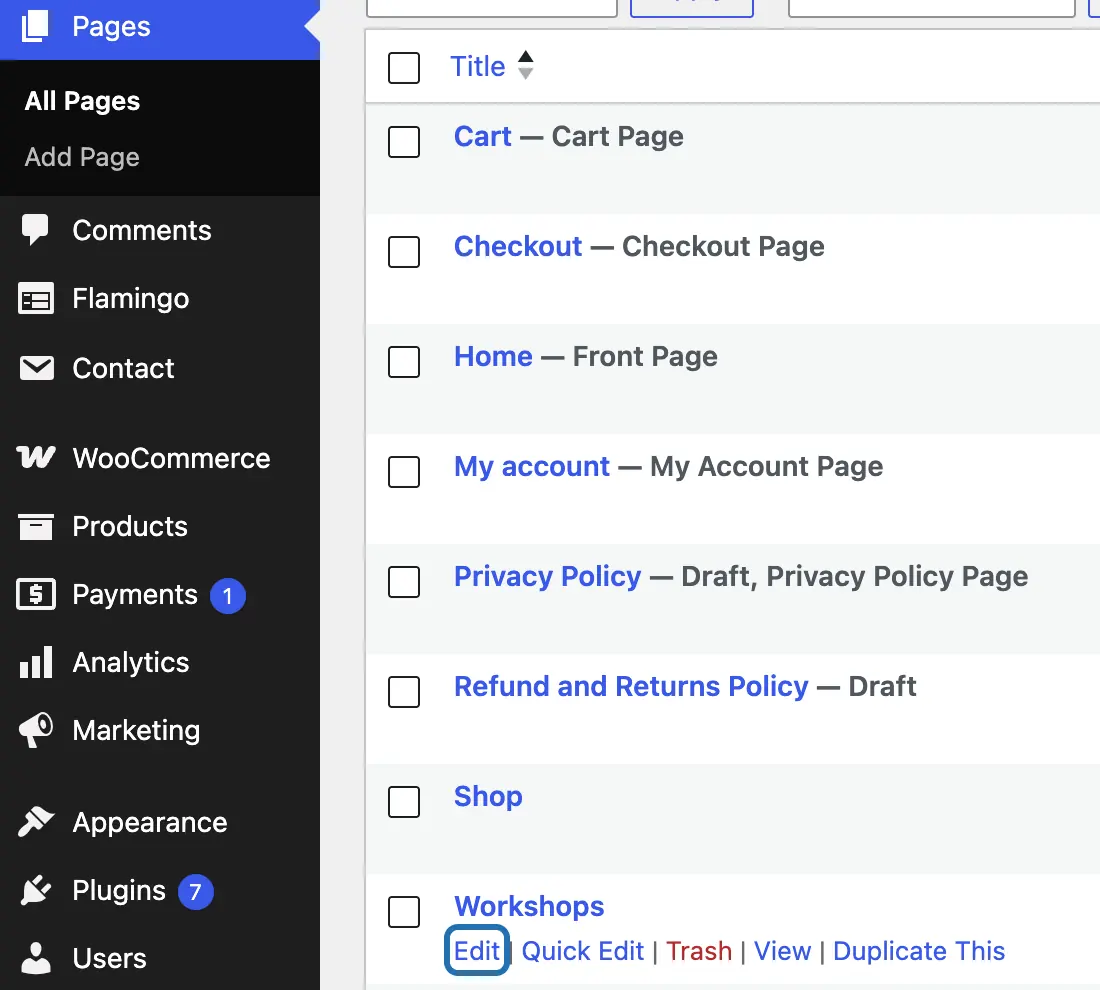The height and width of the screenshot is (990, 1100).
Task: Select the Workshops page checkbox
Action: click(404, 911)
